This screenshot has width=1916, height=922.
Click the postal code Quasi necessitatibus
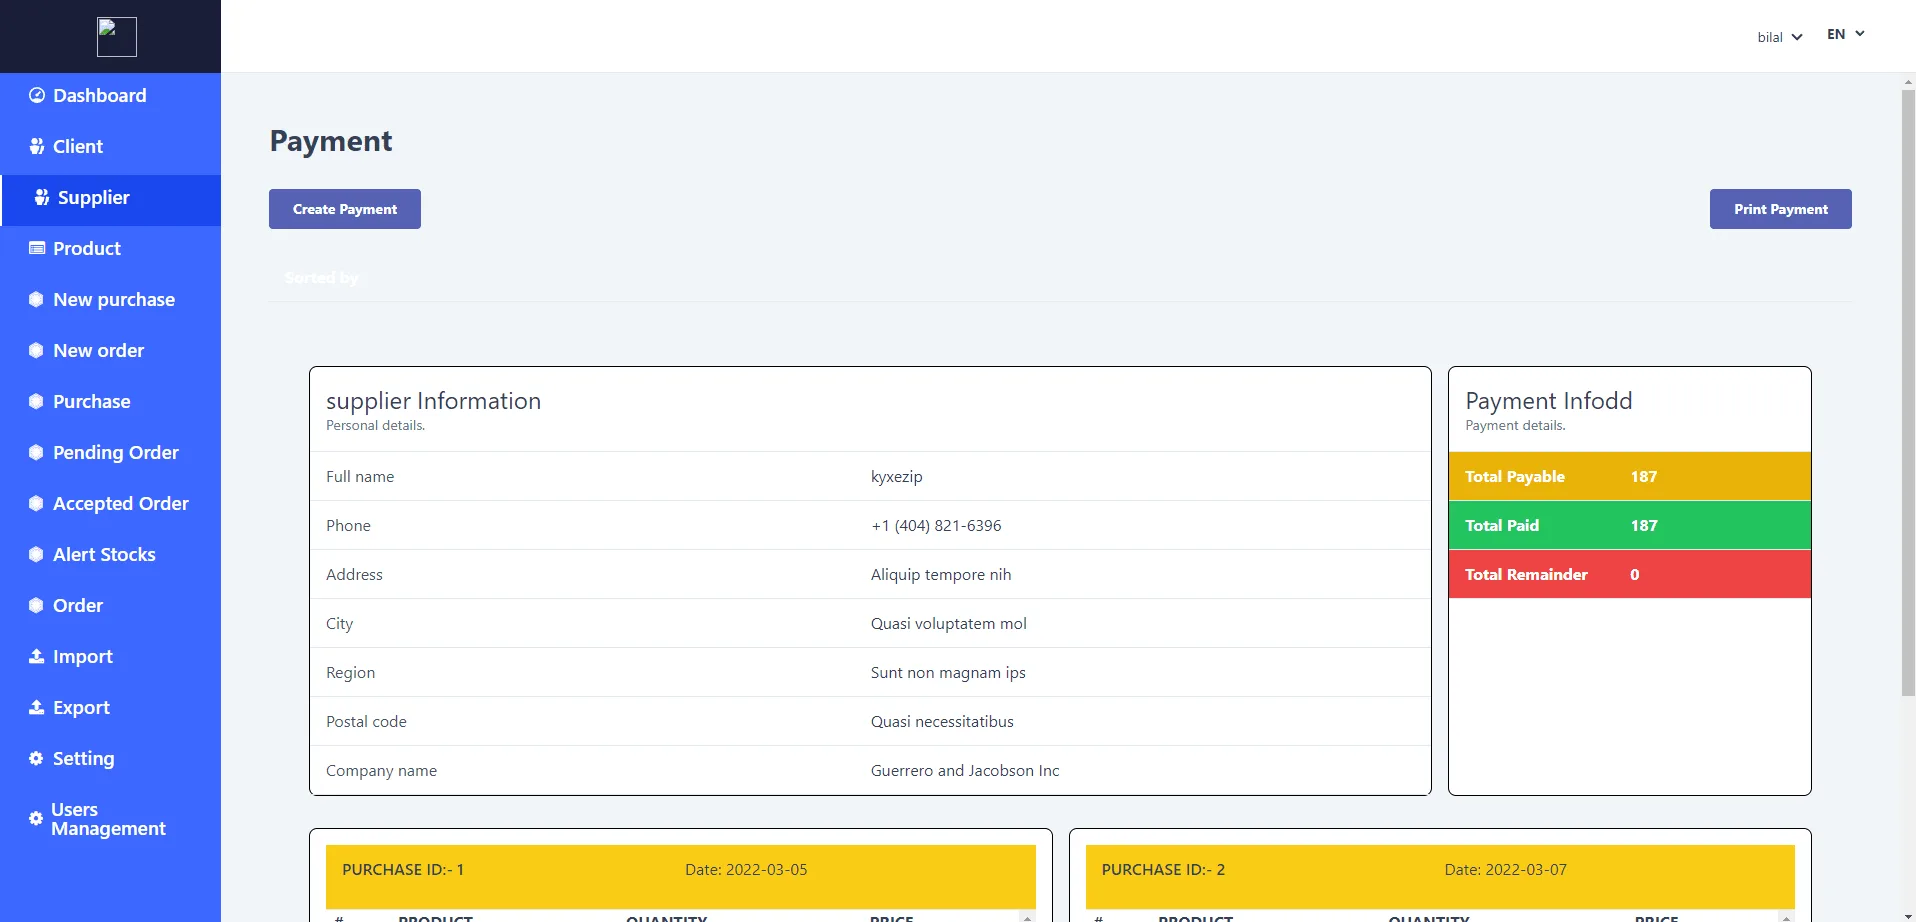coord(942,722)
